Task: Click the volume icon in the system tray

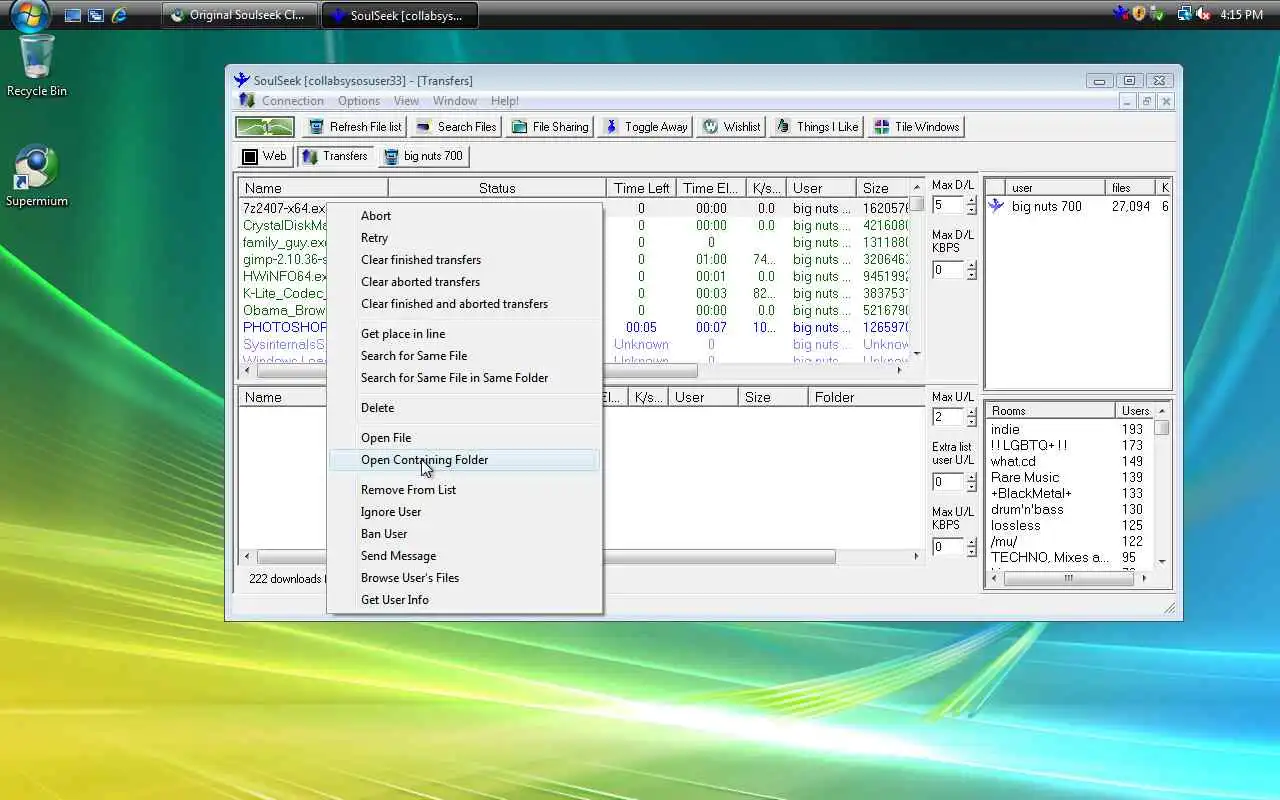Action: coord(1202,14)
